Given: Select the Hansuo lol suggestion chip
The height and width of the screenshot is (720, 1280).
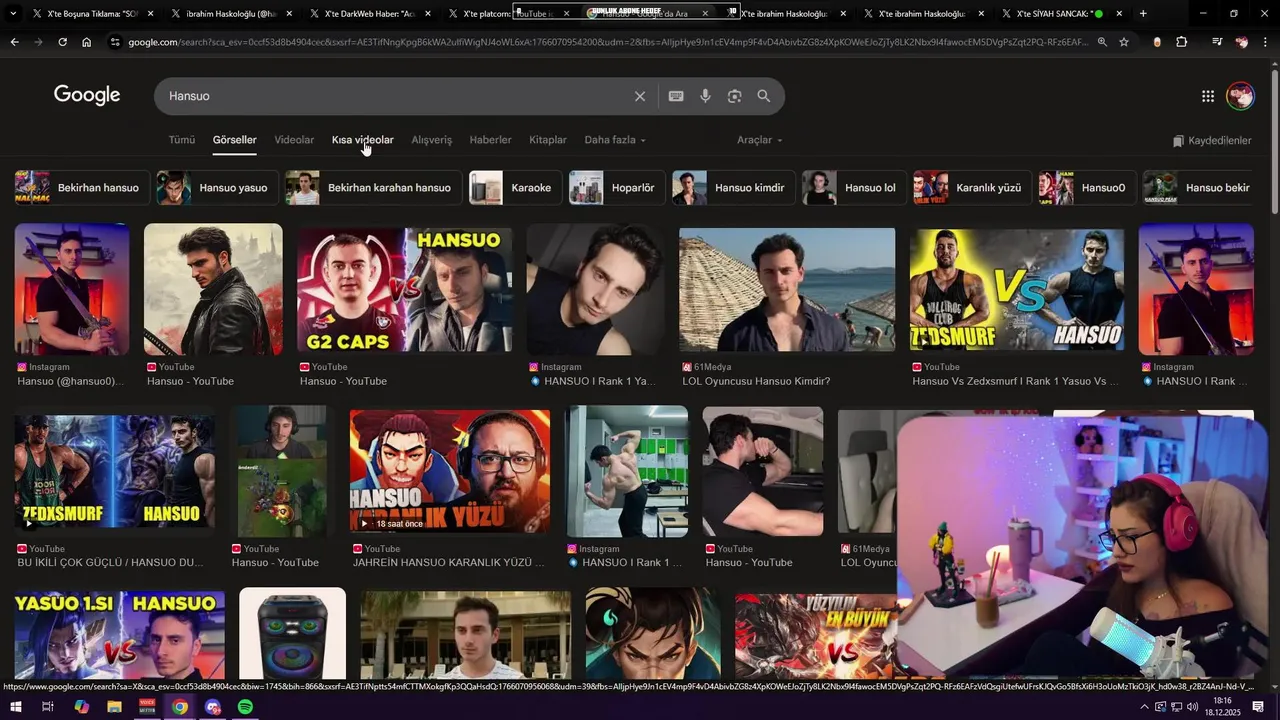Looking at the screenshot, I should pyautogui.click(x=856, y=188).
